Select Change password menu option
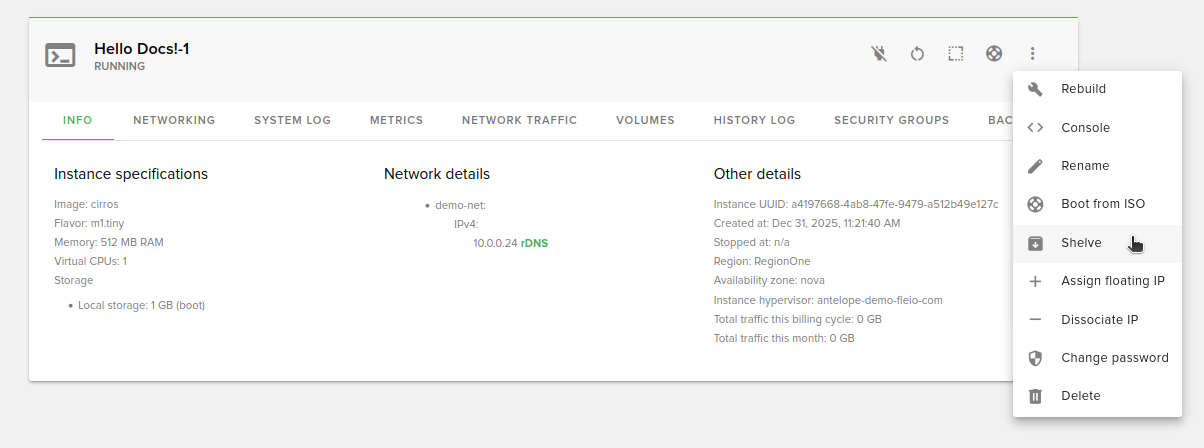The image size is (1204, 448). 1114,358
